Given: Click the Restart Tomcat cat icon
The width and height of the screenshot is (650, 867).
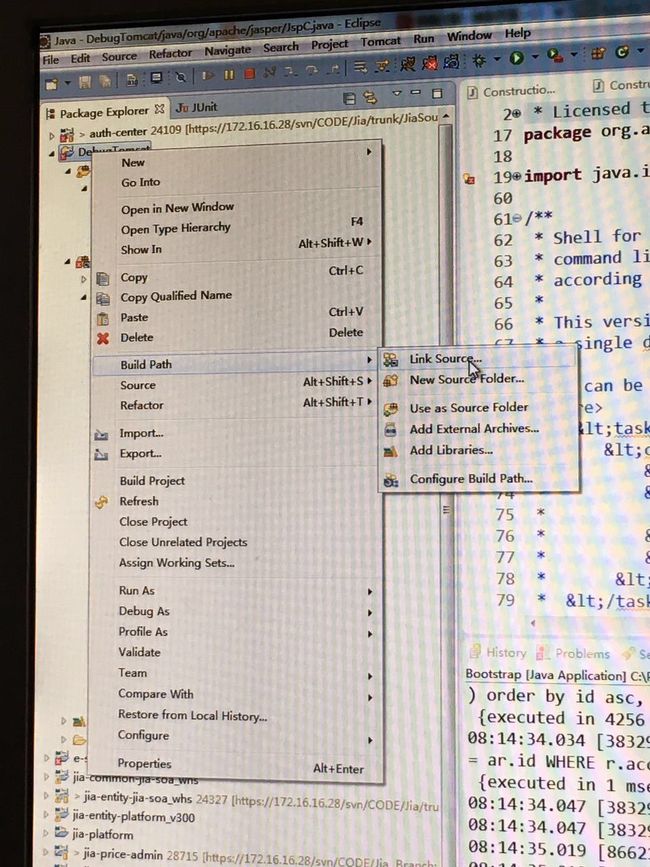Looking at the screenshot, I should [452, 61].
